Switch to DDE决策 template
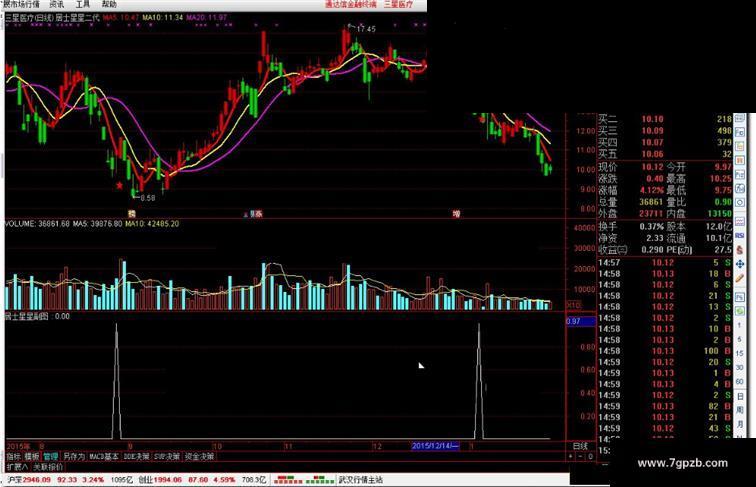The height and width of the screenshot is (487, 756). (x=136, y=456)
